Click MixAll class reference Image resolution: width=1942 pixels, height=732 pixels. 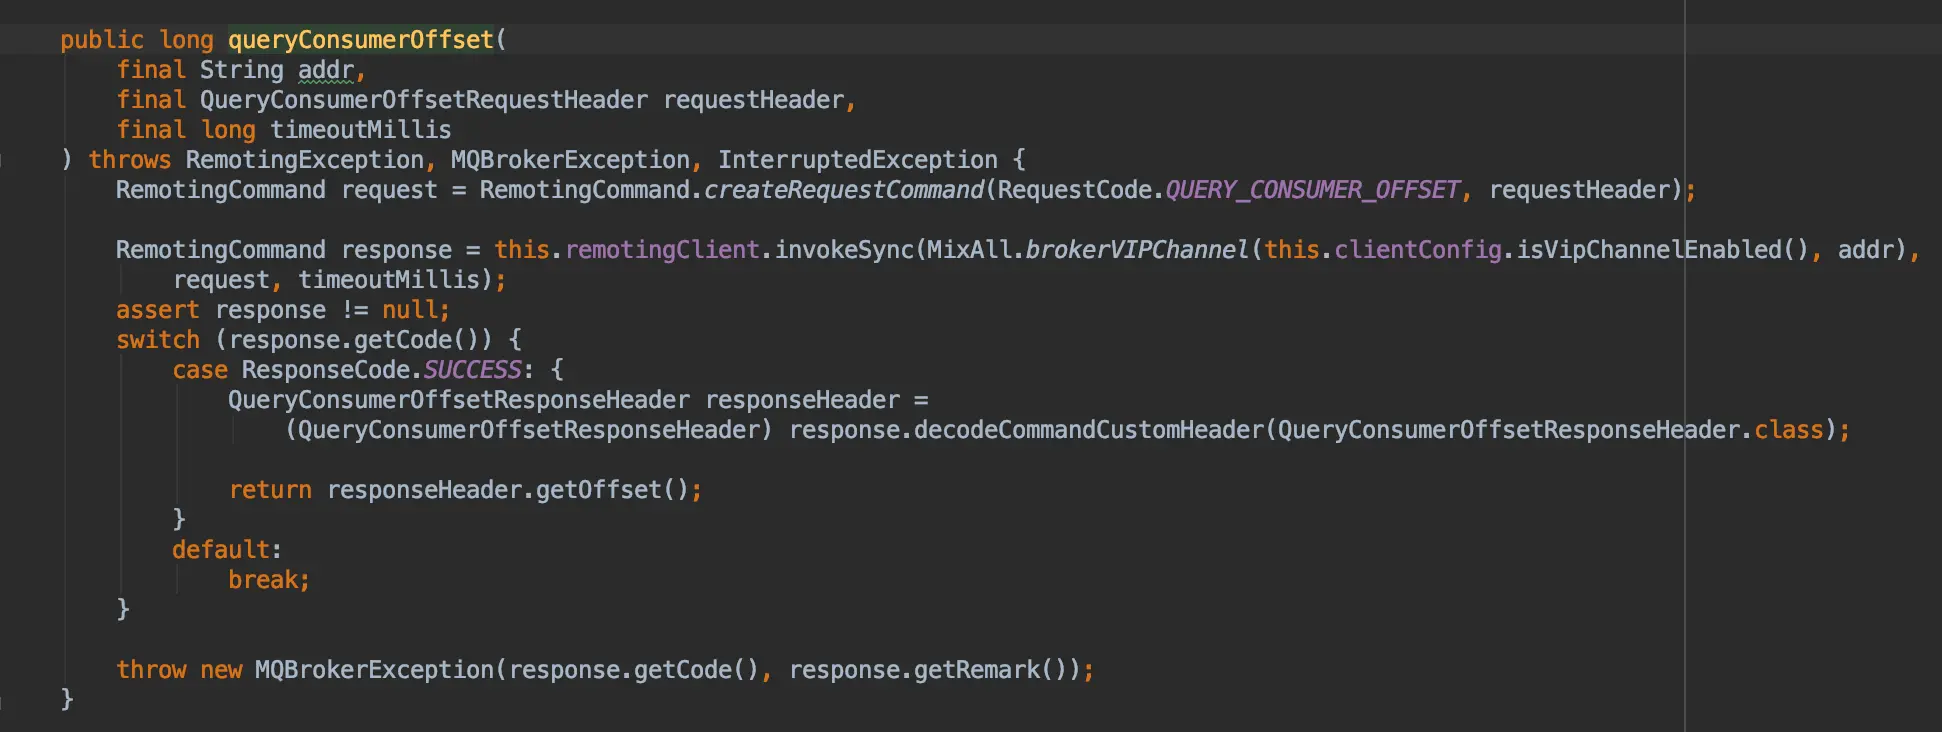pos(969,250)
